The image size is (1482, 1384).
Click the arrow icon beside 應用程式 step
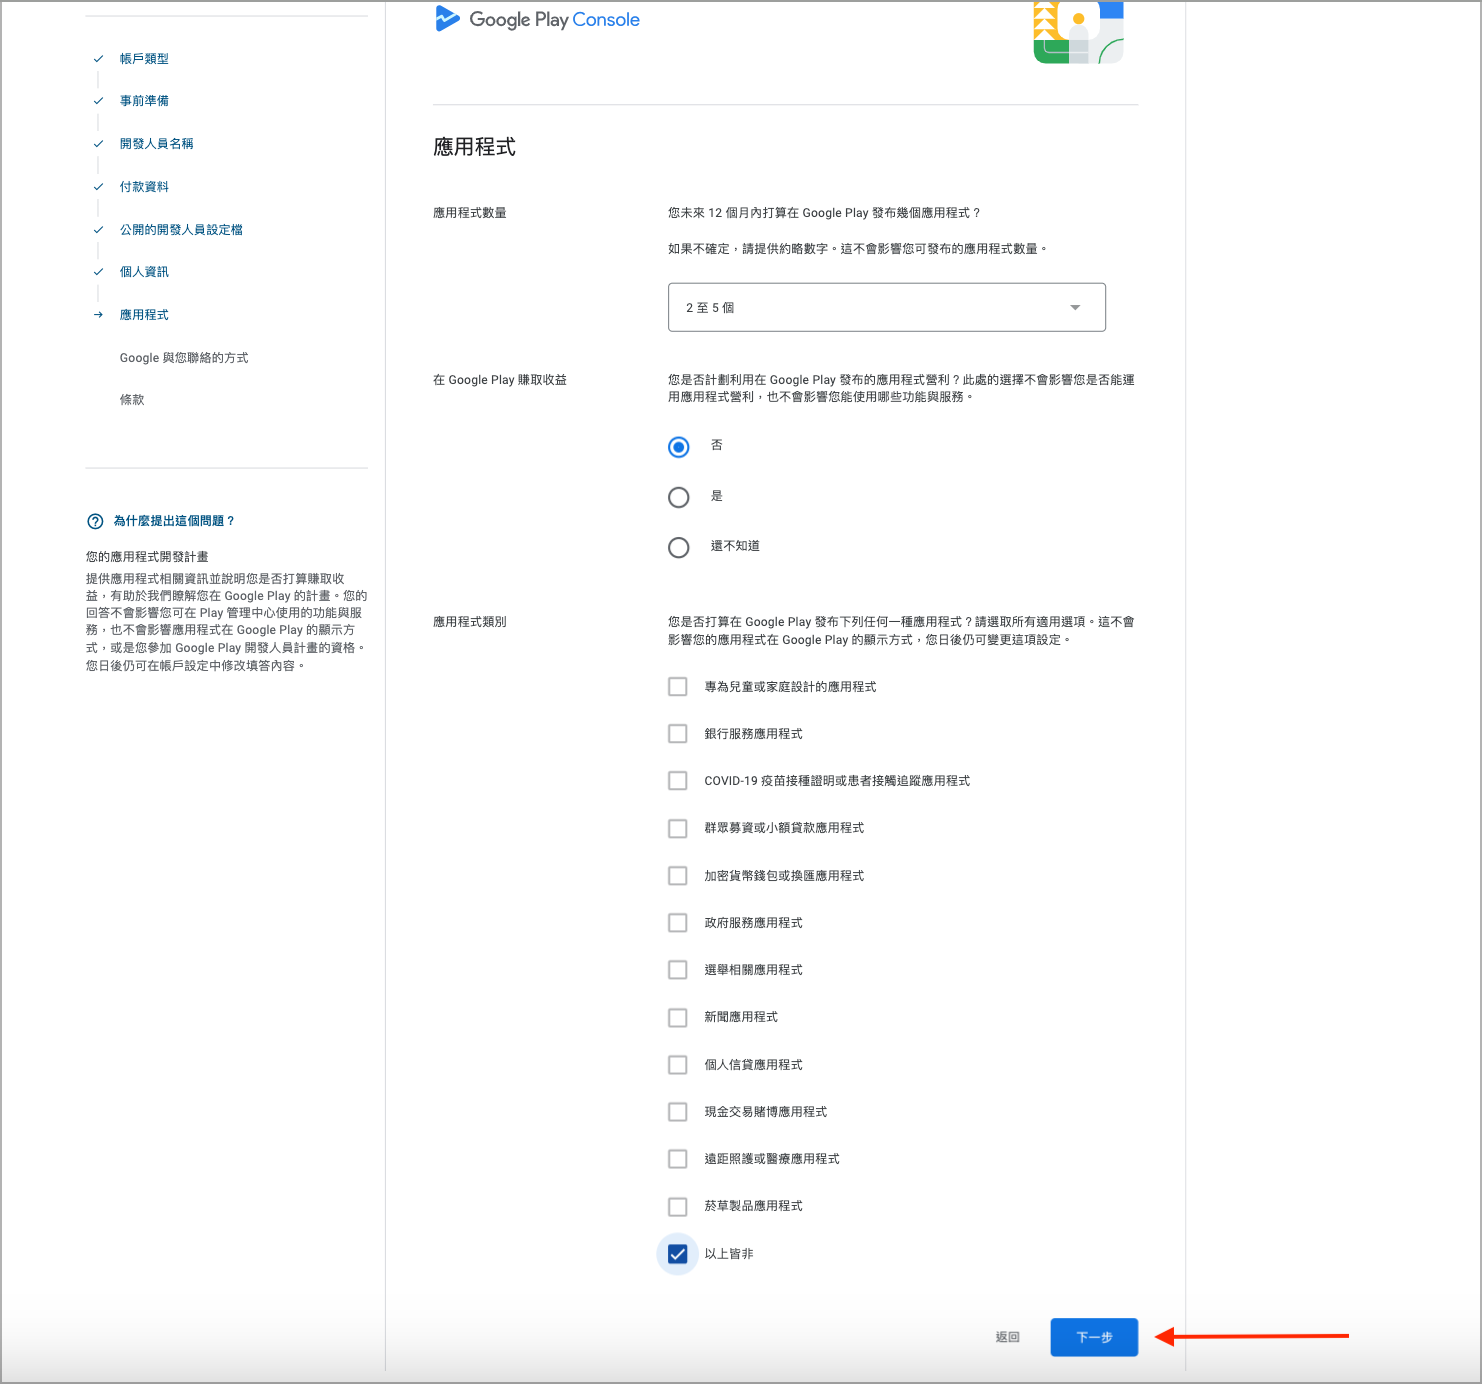[x=98, y=315]
